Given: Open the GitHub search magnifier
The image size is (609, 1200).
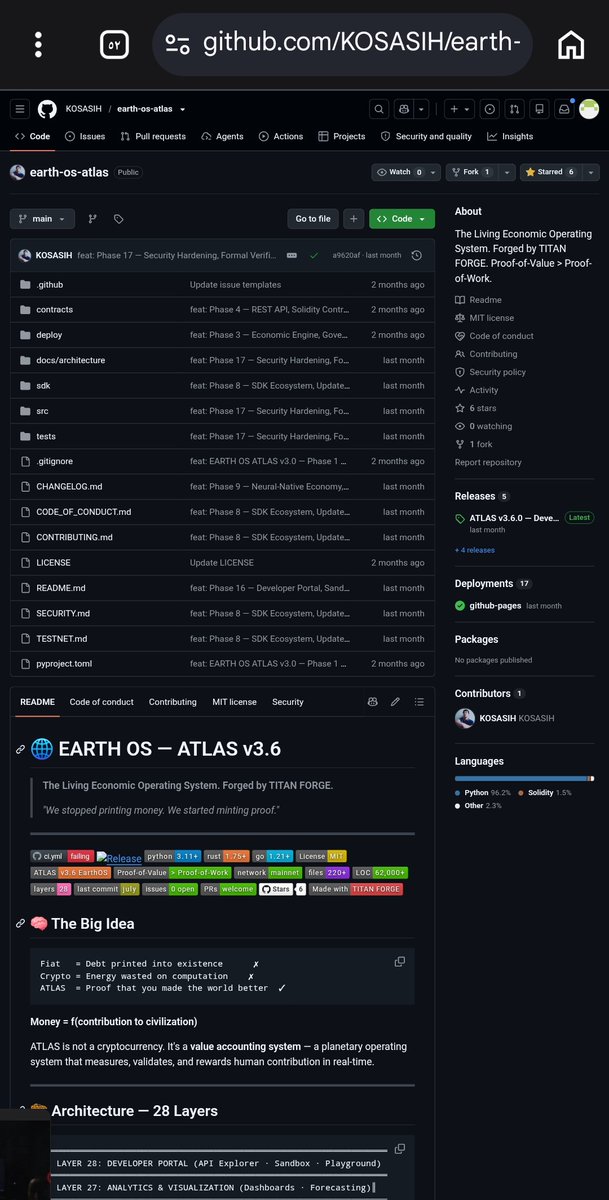Looking at the screenshot, I should click(x=379, y=109).
